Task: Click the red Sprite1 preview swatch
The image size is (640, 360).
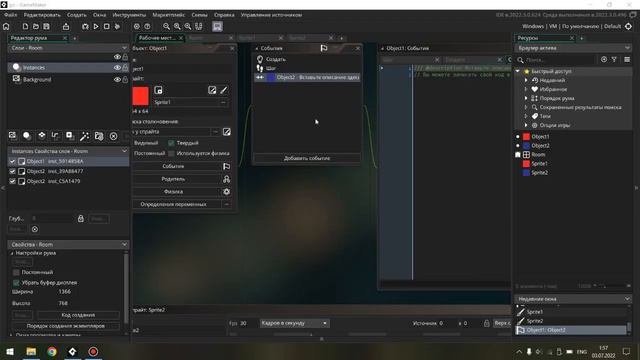Action: coord(140,96)
